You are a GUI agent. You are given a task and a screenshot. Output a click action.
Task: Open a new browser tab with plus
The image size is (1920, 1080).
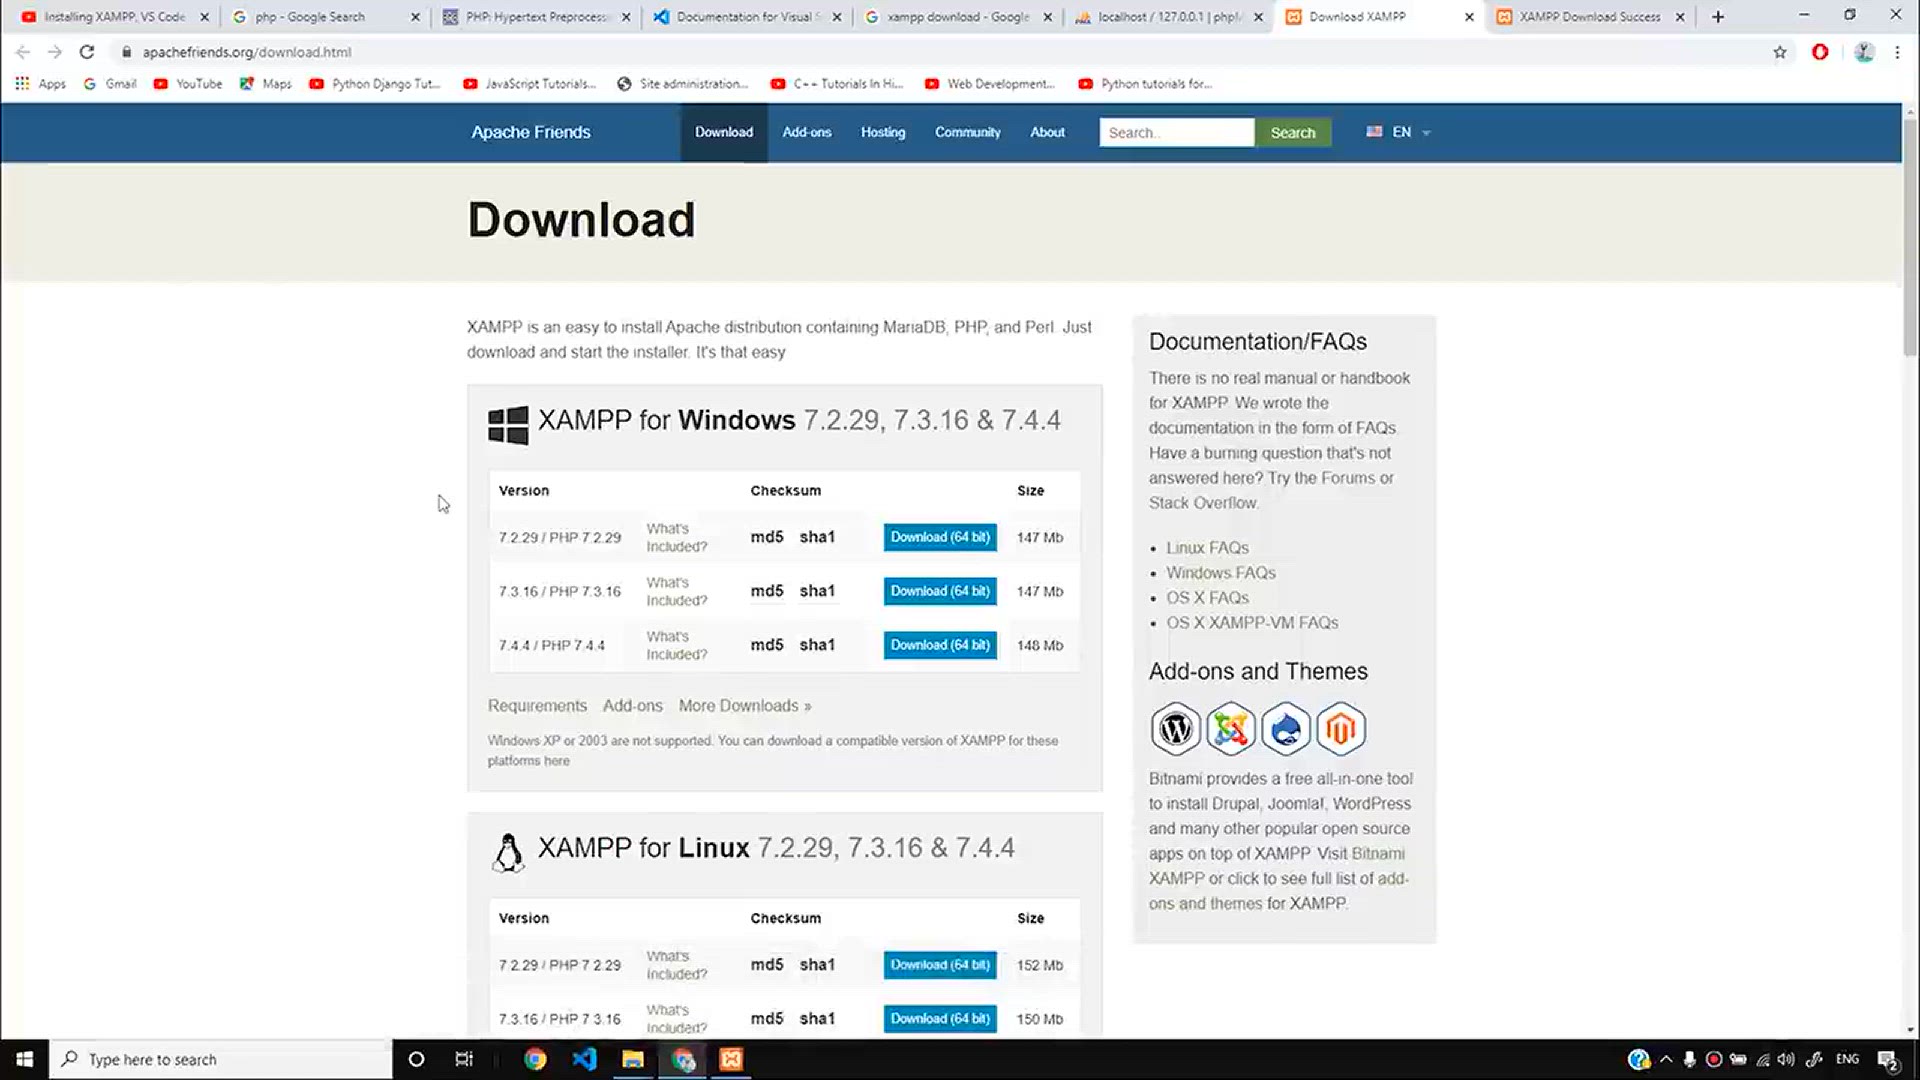click(1718, 17)
